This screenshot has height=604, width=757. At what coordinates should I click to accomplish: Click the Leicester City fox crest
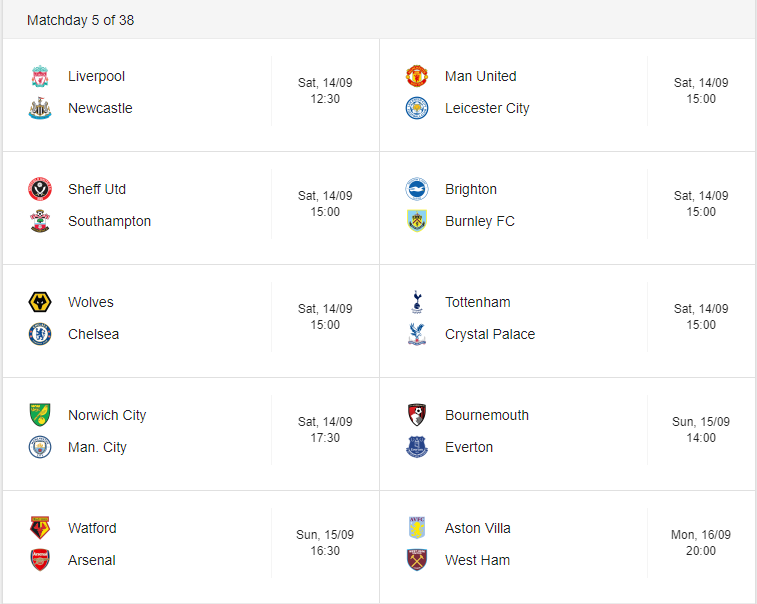point(417,108)
